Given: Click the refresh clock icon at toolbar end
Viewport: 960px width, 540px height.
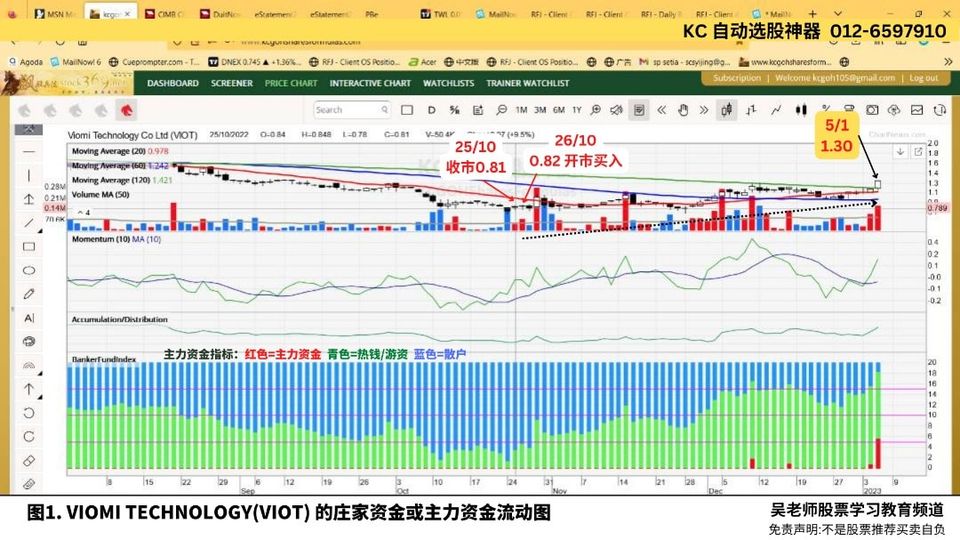Looking at the screenshot, I should (x=939, y=110).
